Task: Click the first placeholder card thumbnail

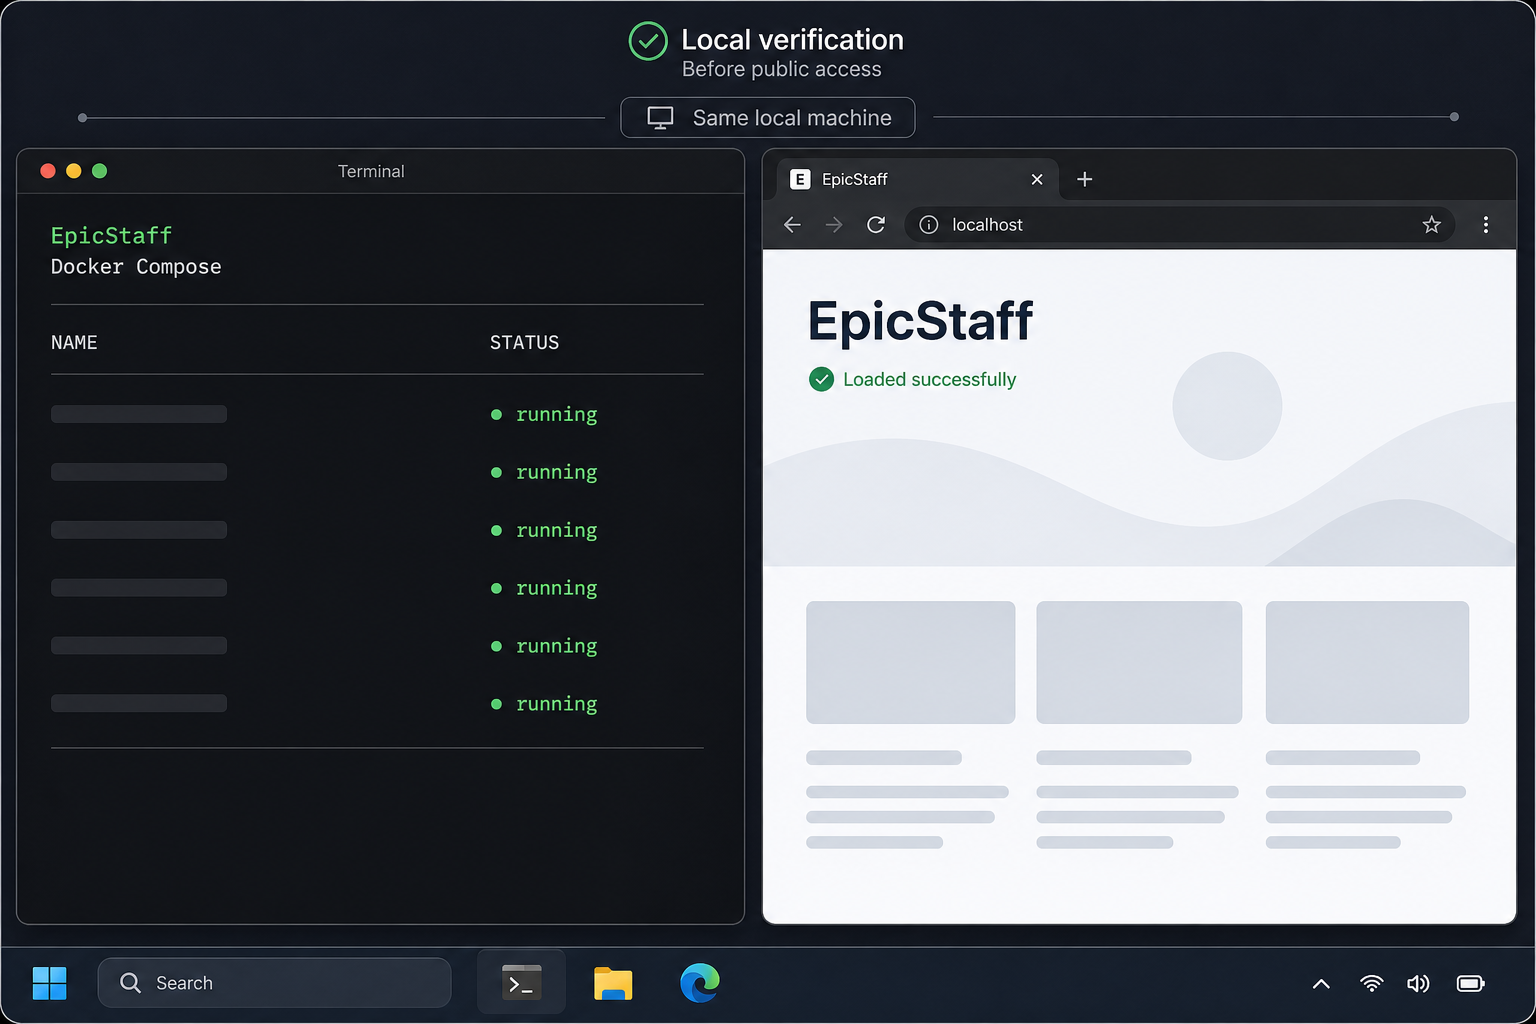Action: pos(911,662)
